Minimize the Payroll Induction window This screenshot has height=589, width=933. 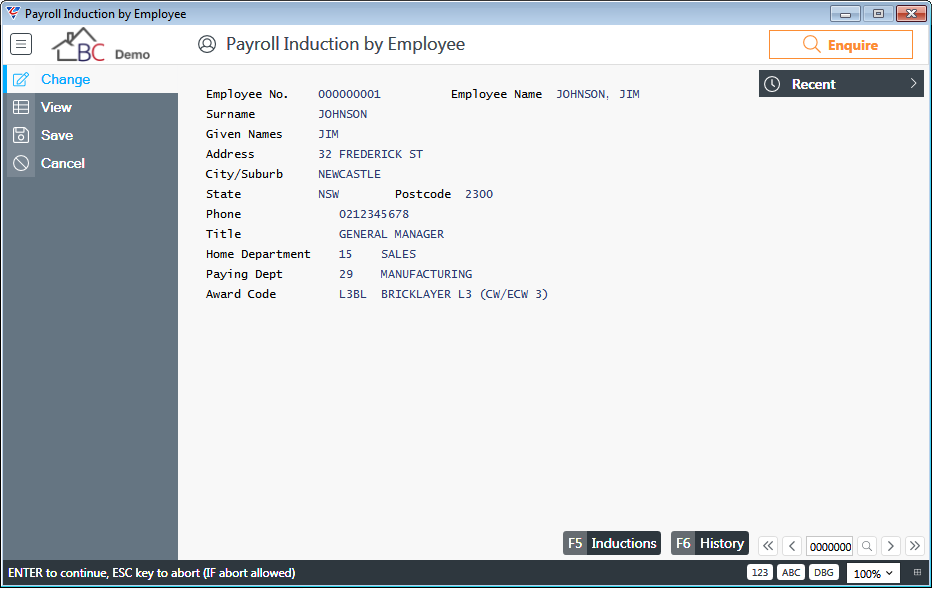click(x=846, y=13)
